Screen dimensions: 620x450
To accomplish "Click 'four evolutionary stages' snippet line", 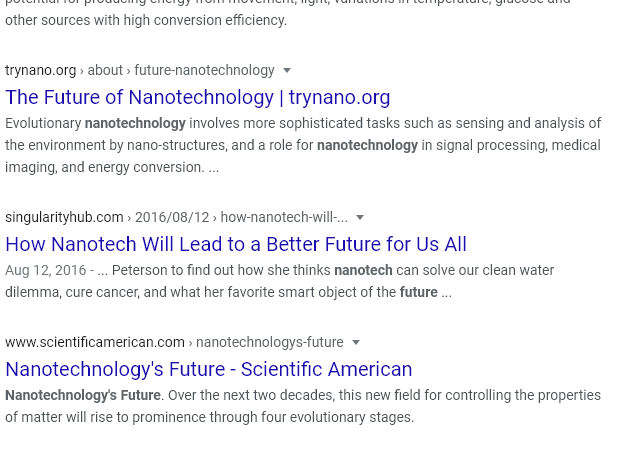I will point(210,417).
